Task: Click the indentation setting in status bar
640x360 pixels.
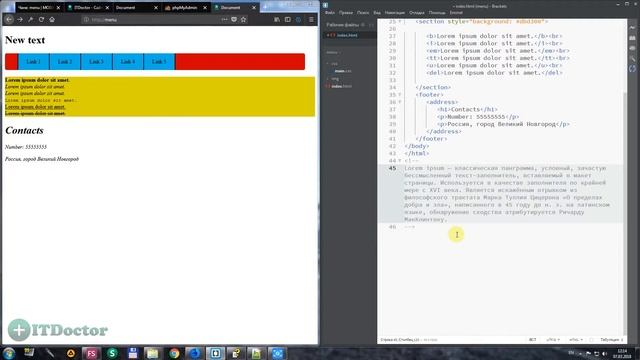Action: 611,340
